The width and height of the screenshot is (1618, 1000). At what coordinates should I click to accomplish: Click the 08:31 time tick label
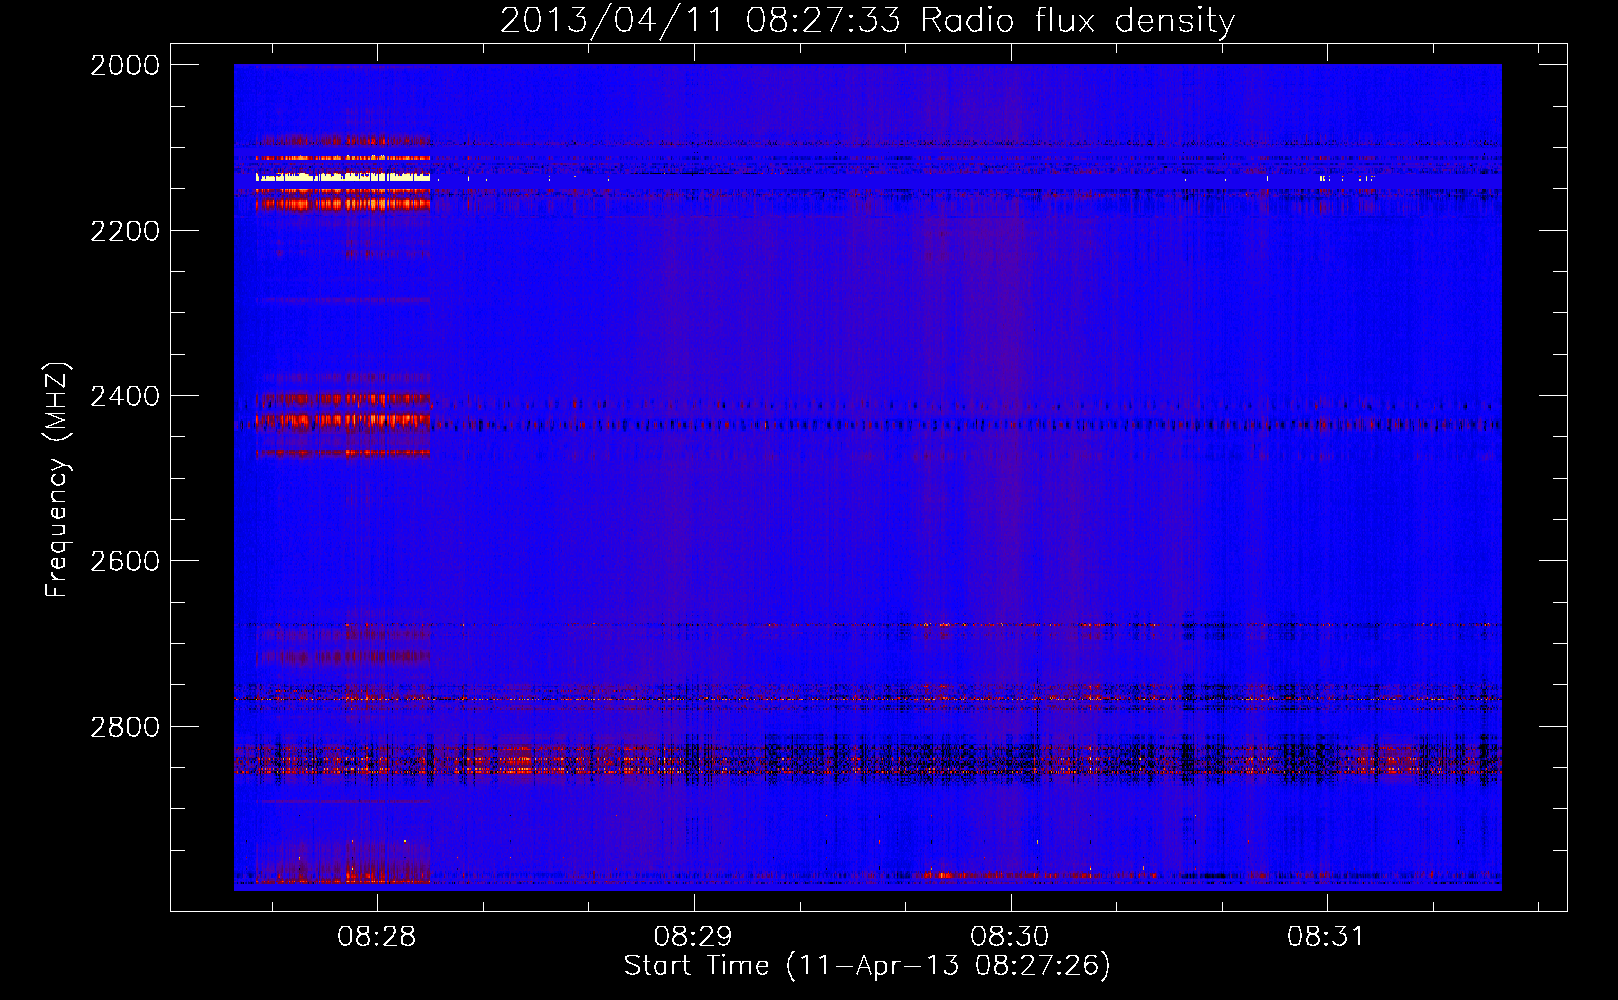pyautogui.click(x=1326, y=937)
